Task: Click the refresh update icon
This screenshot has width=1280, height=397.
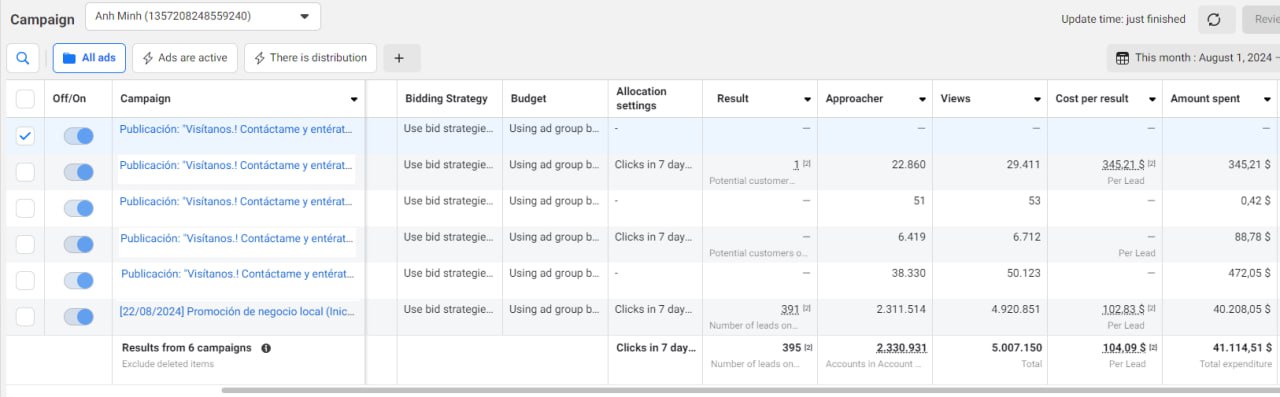Action: pos(1214,19)
